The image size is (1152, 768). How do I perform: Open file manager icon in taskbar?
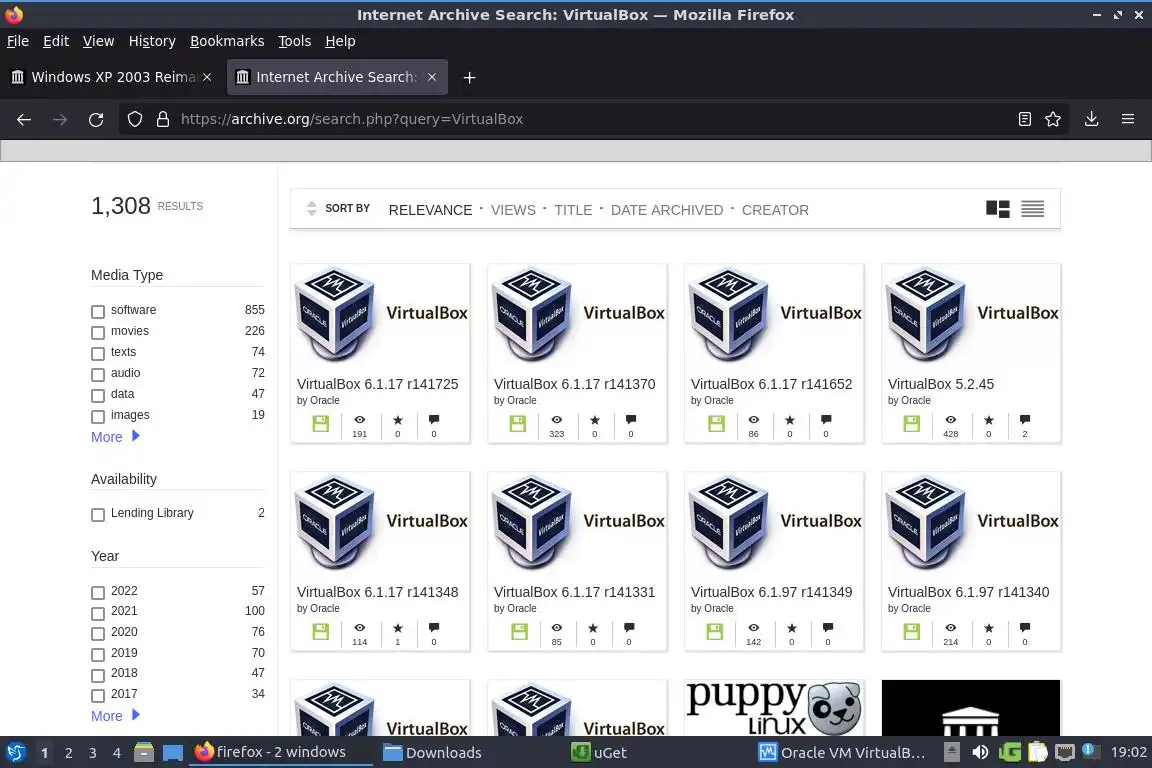[x=144, y=753]
